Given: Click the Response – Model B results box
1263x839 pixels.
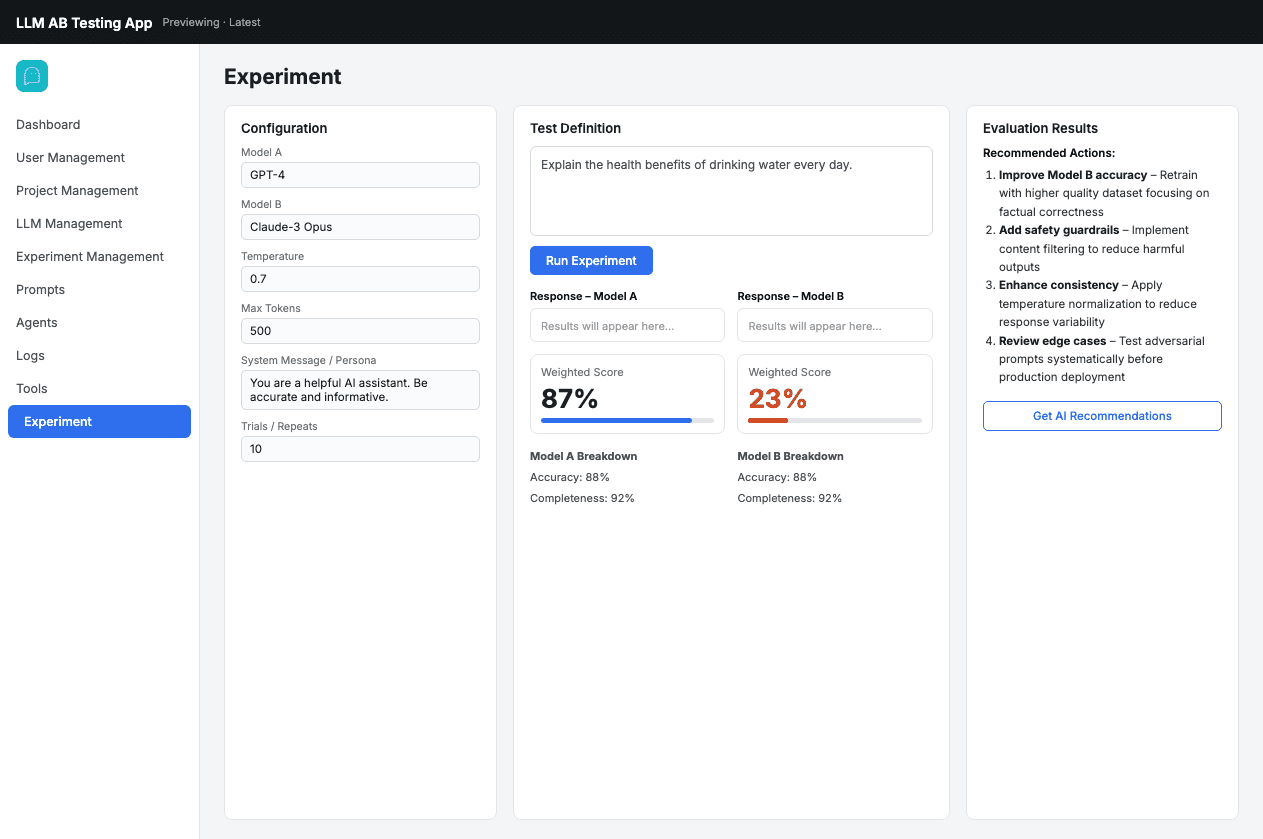Looking at the screenshot, I should [835, 325].
